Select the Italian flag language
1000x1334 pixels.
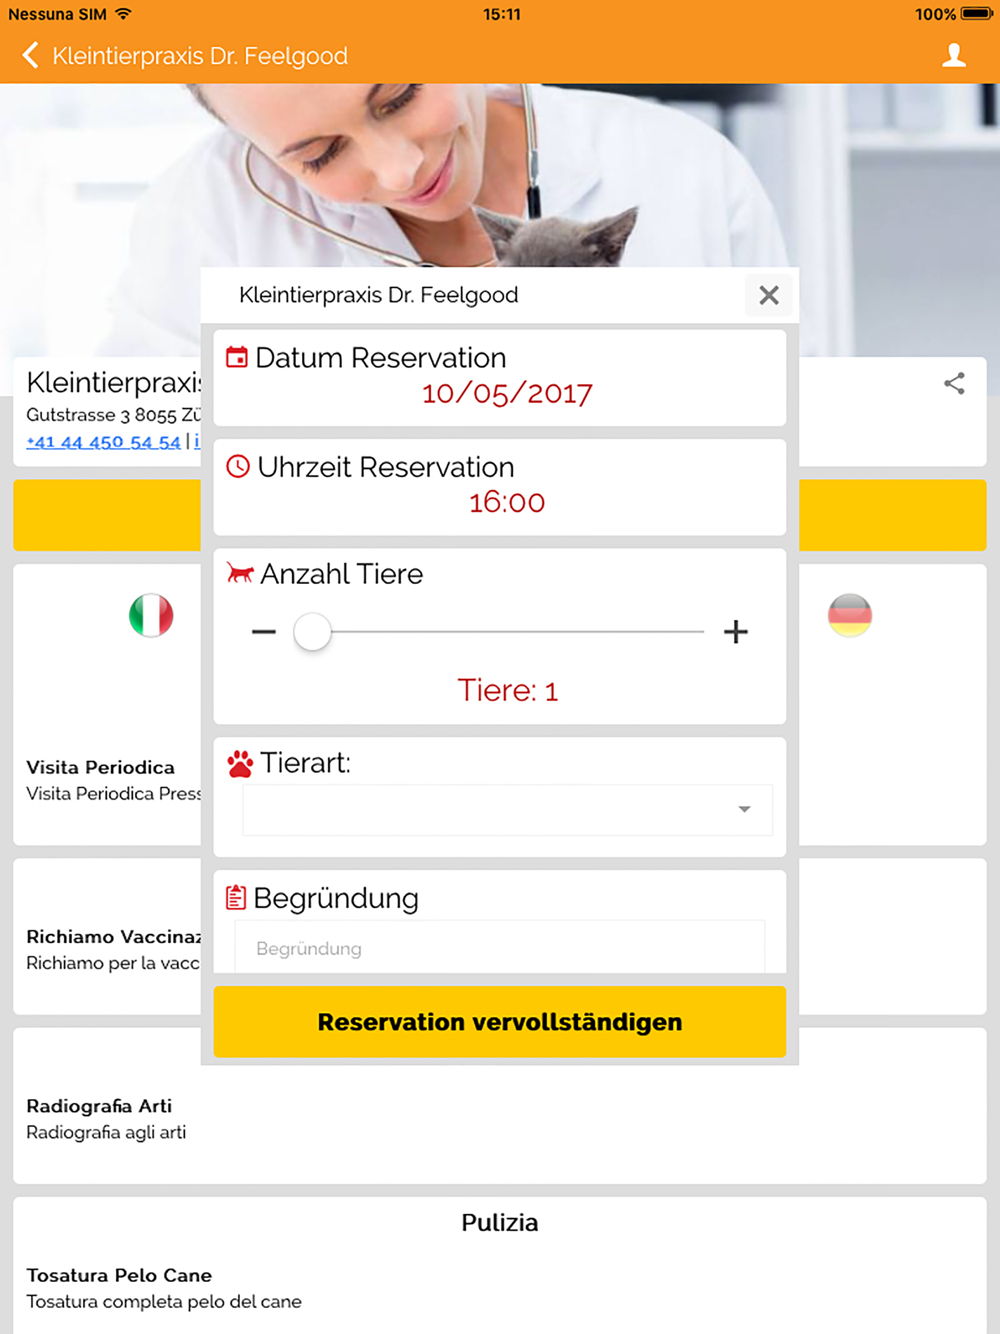(151, 615)
